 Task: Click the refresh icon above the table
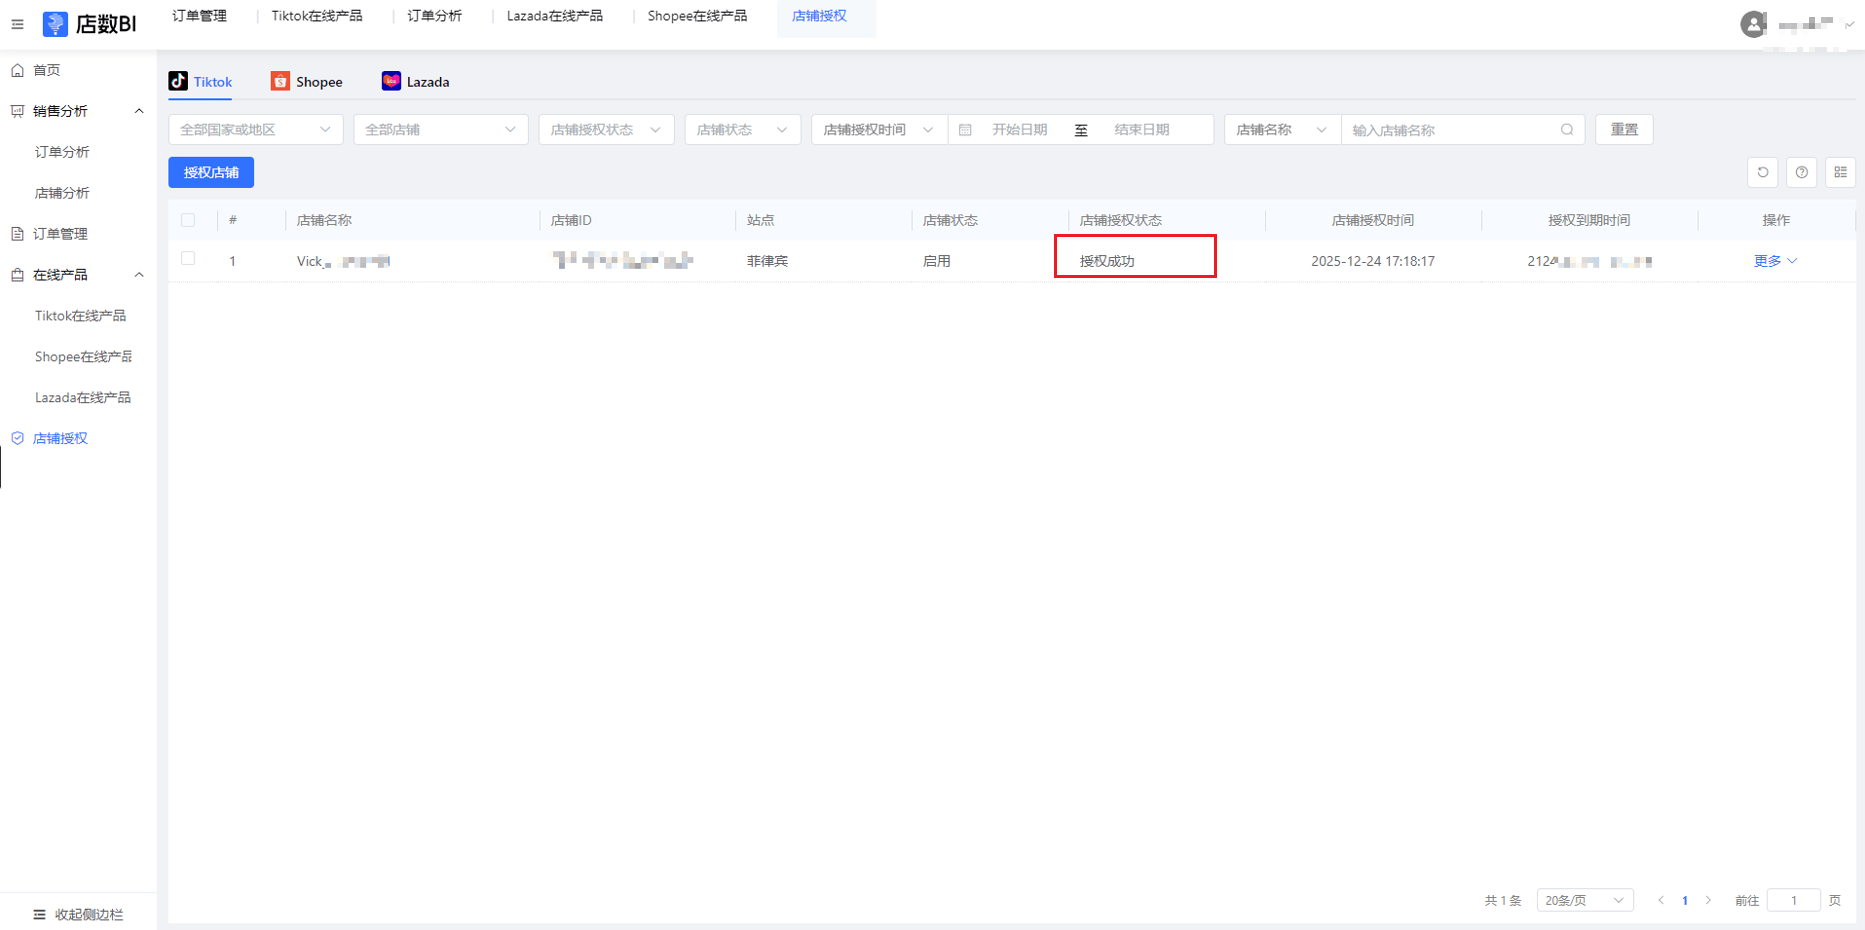click(x=1762, y=172)
